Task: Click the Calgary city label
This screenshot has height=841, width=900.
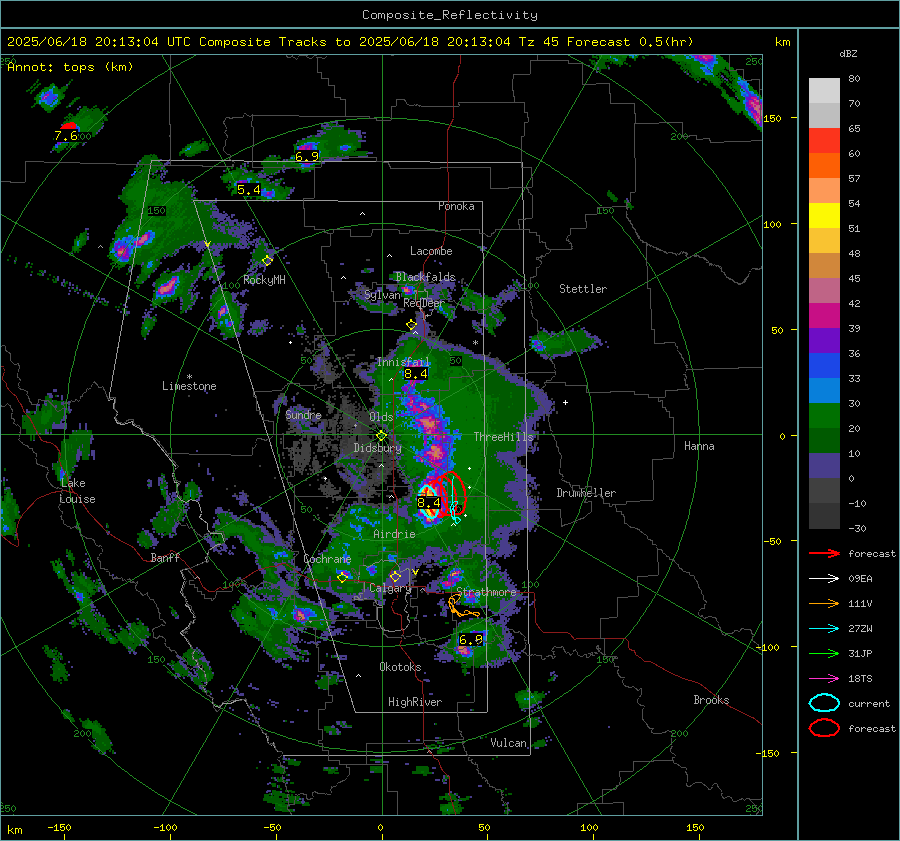Action: point(390,588)
